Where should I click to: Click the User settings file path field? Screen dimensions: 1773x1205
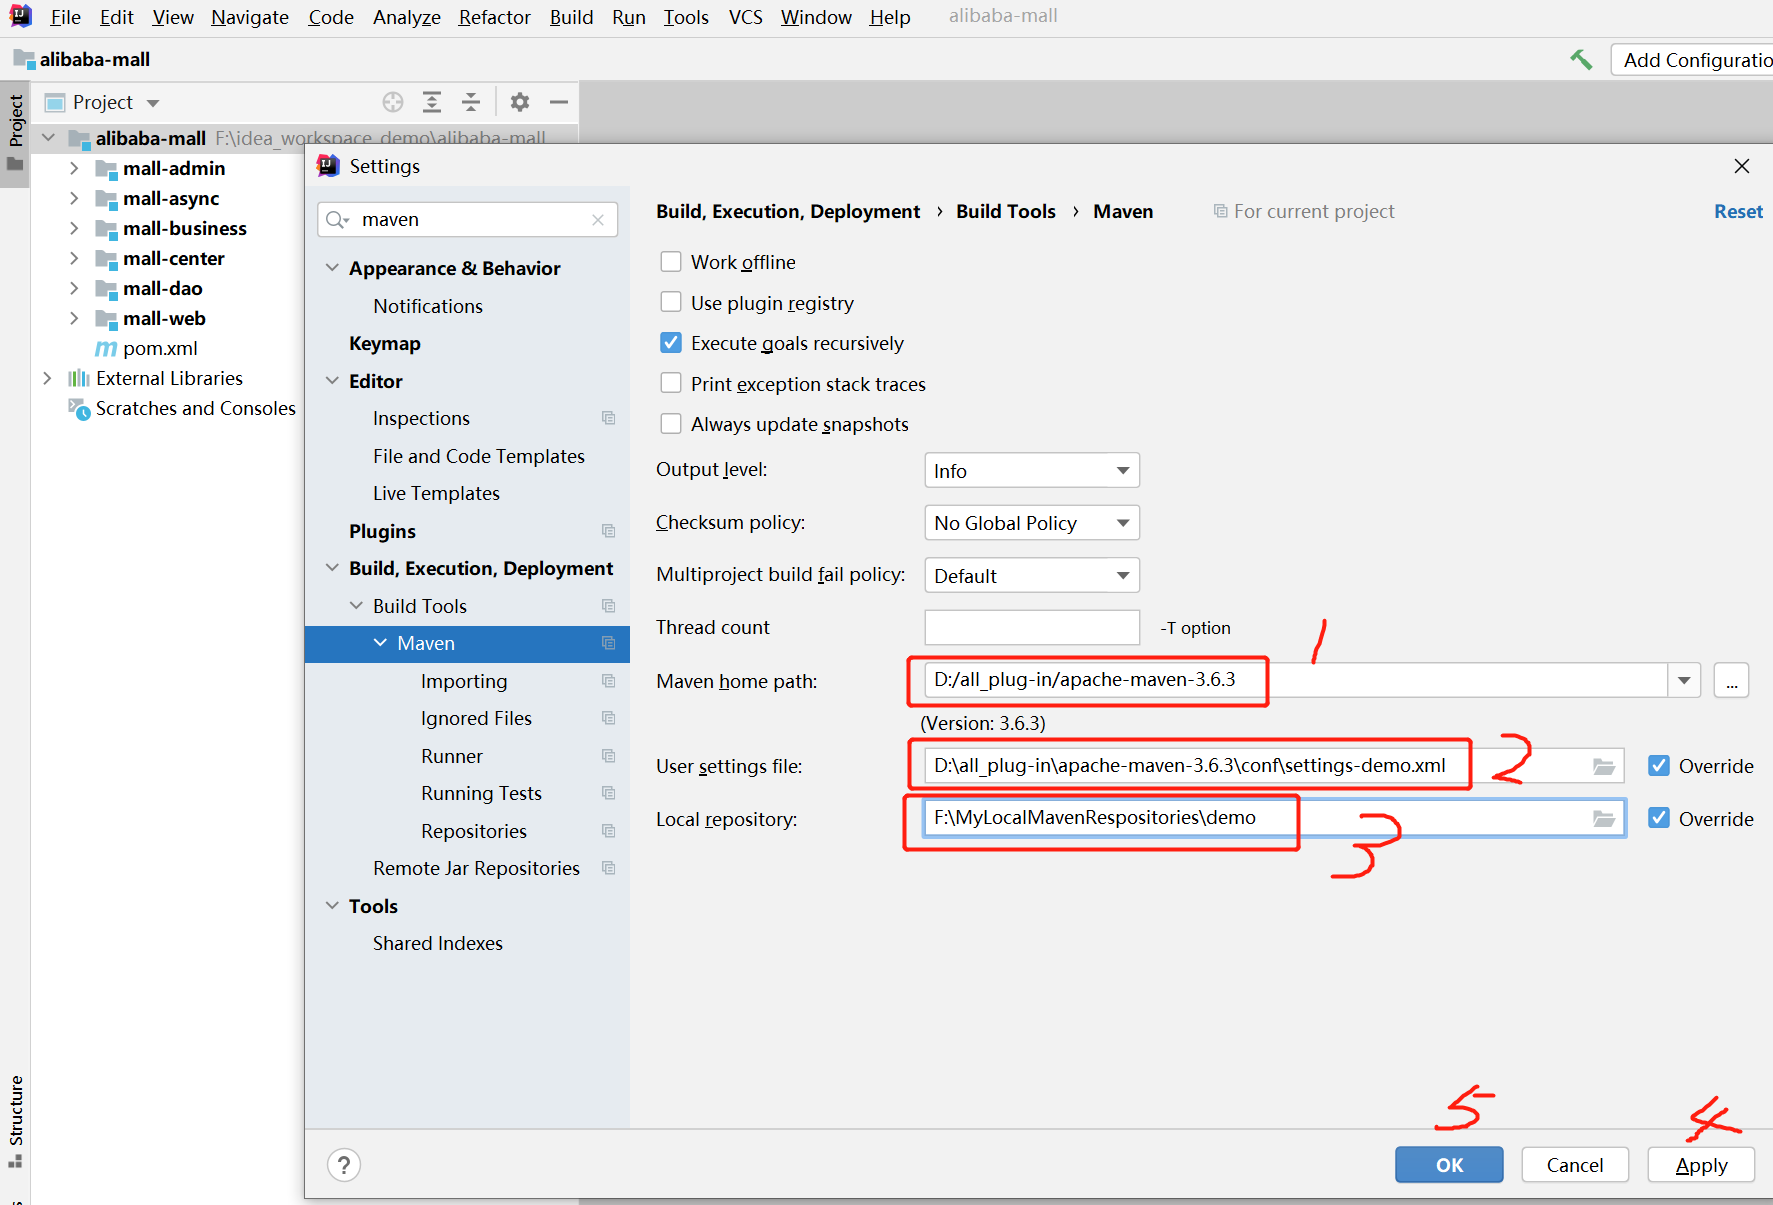point(1273,766)
